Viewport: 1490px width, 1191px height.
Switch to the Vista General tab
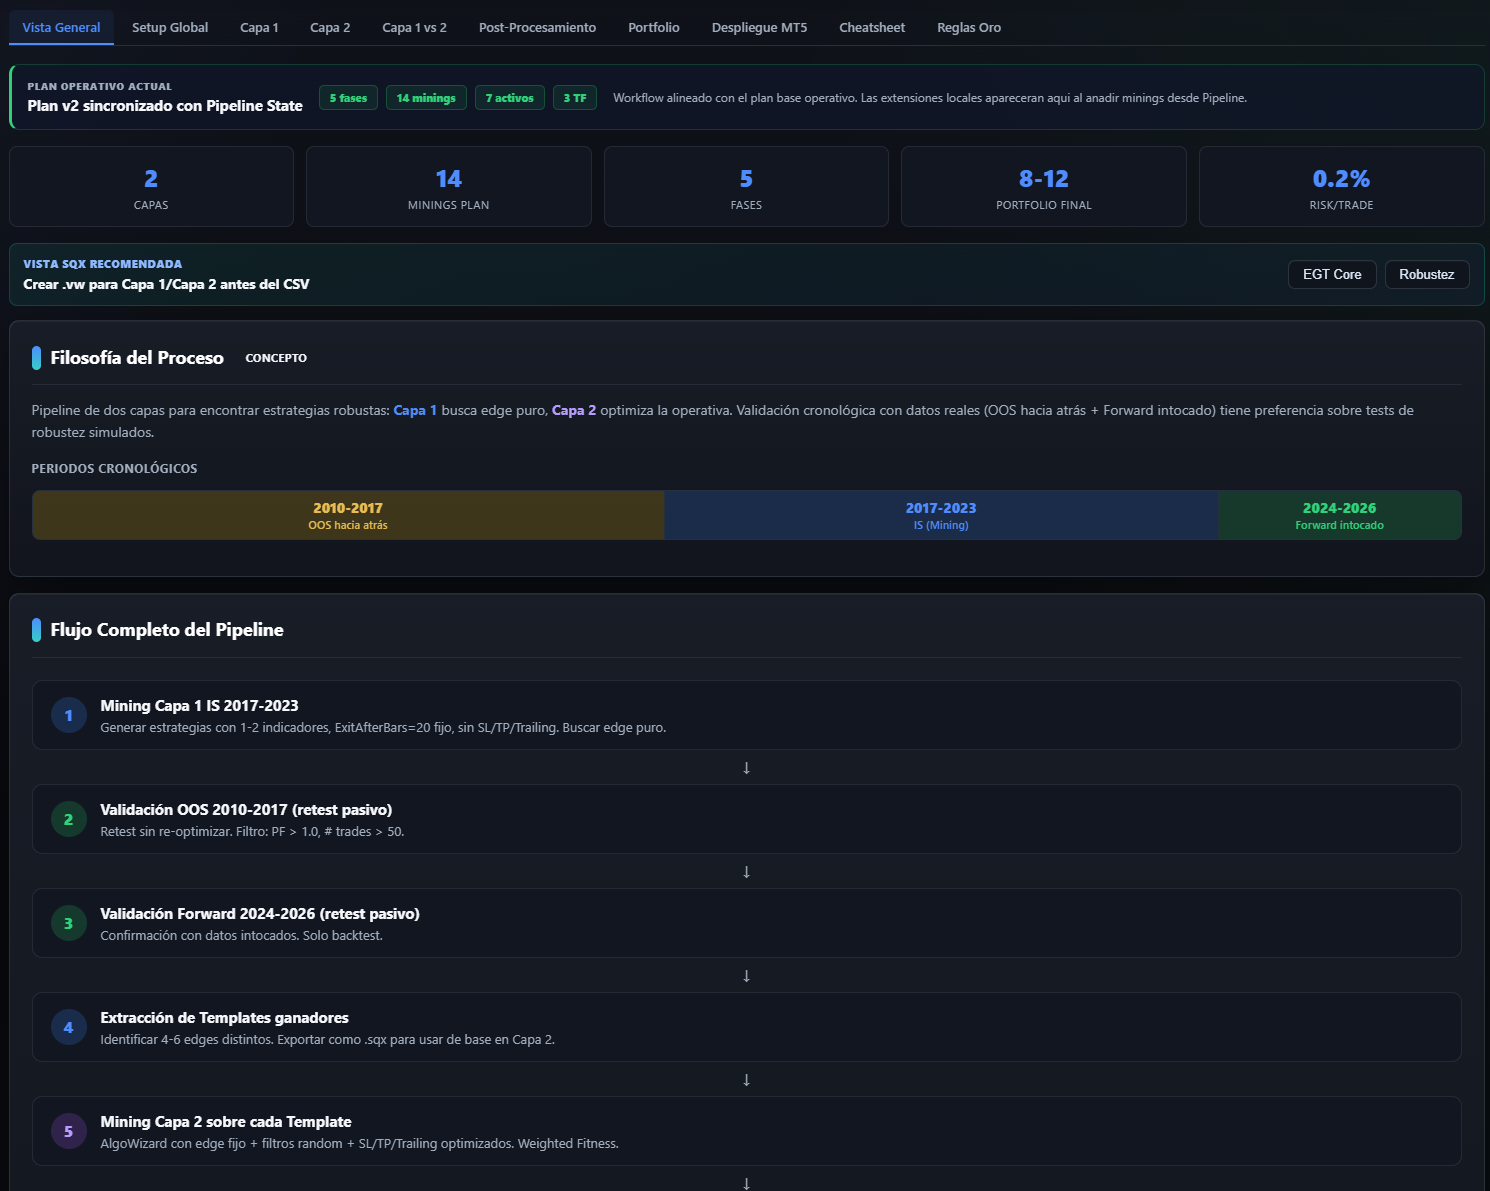click(x=61, y=27)
